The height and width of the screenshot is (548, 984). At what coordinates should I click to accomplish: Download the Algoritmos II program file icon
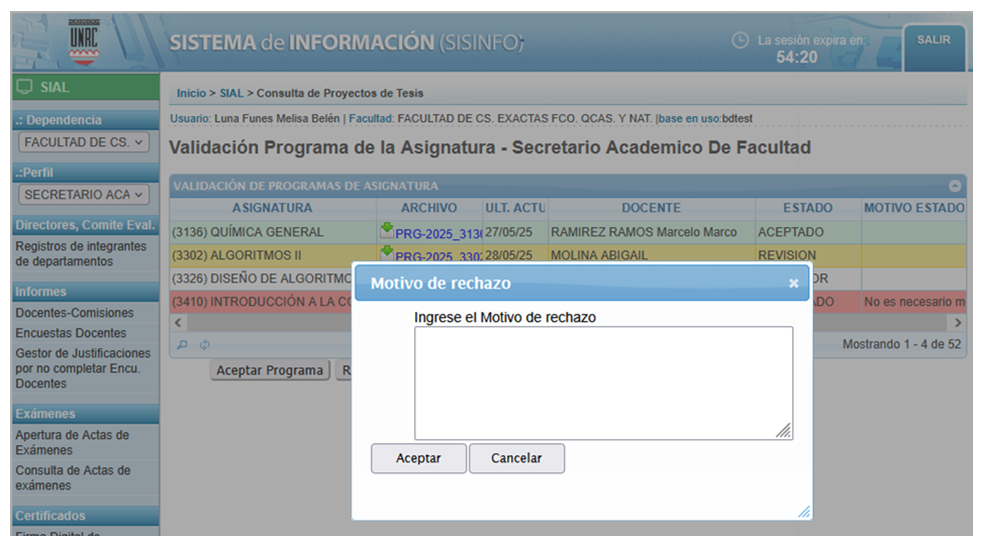(387, 253)
